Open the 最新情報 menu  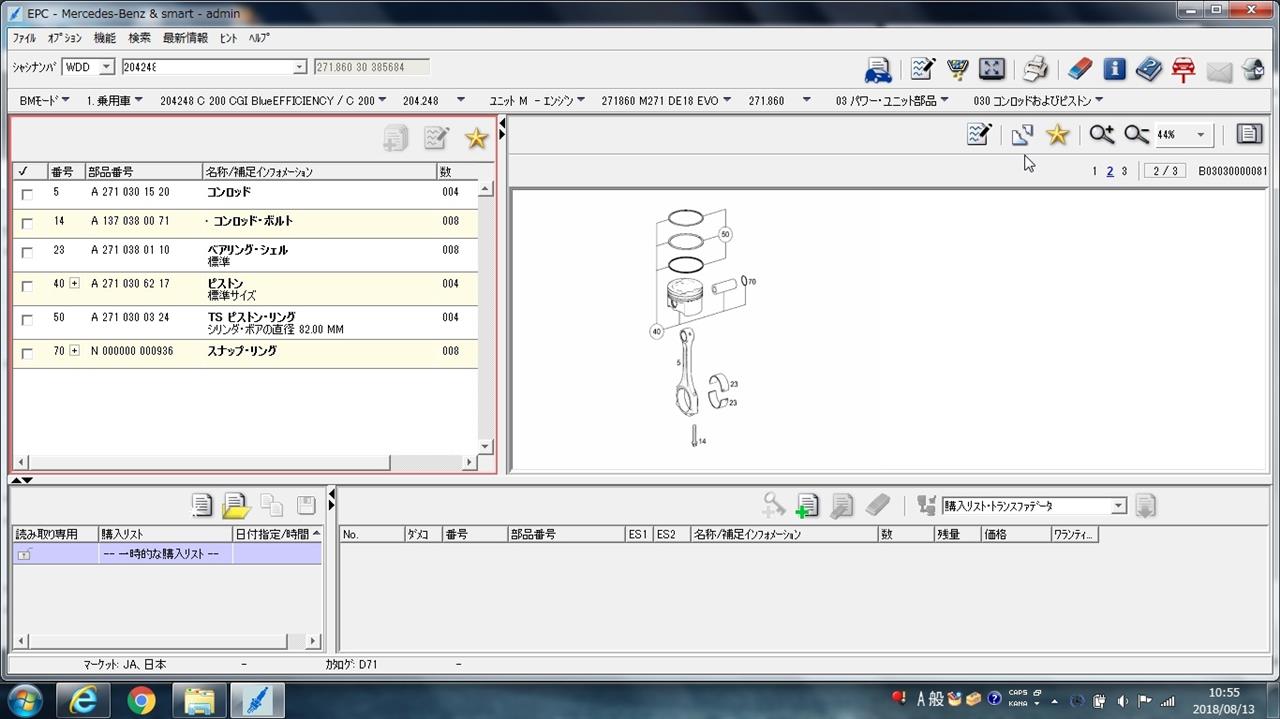(185, 38)
